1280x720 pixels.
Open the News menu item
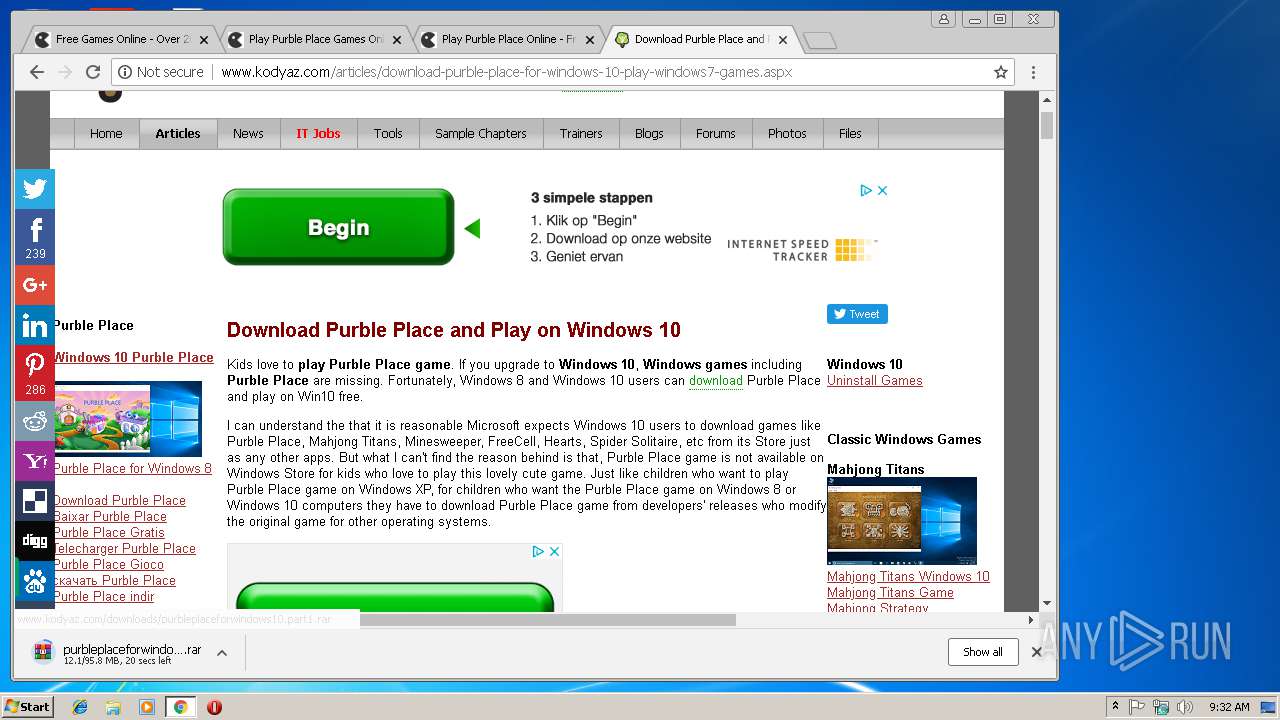[248, 134]
